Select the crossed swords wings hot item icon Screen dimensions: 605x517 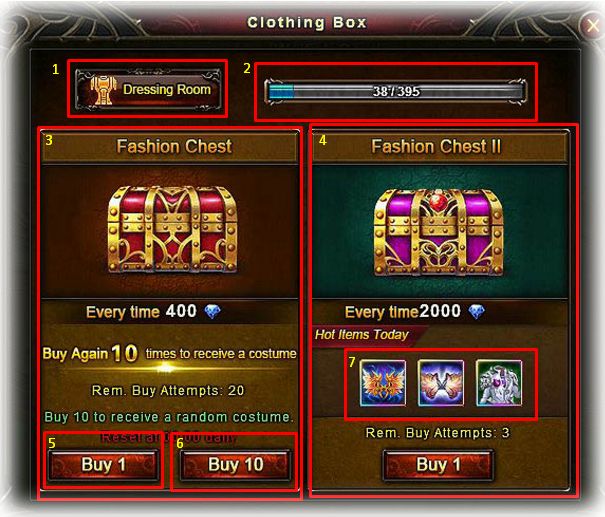coord(441,383)
